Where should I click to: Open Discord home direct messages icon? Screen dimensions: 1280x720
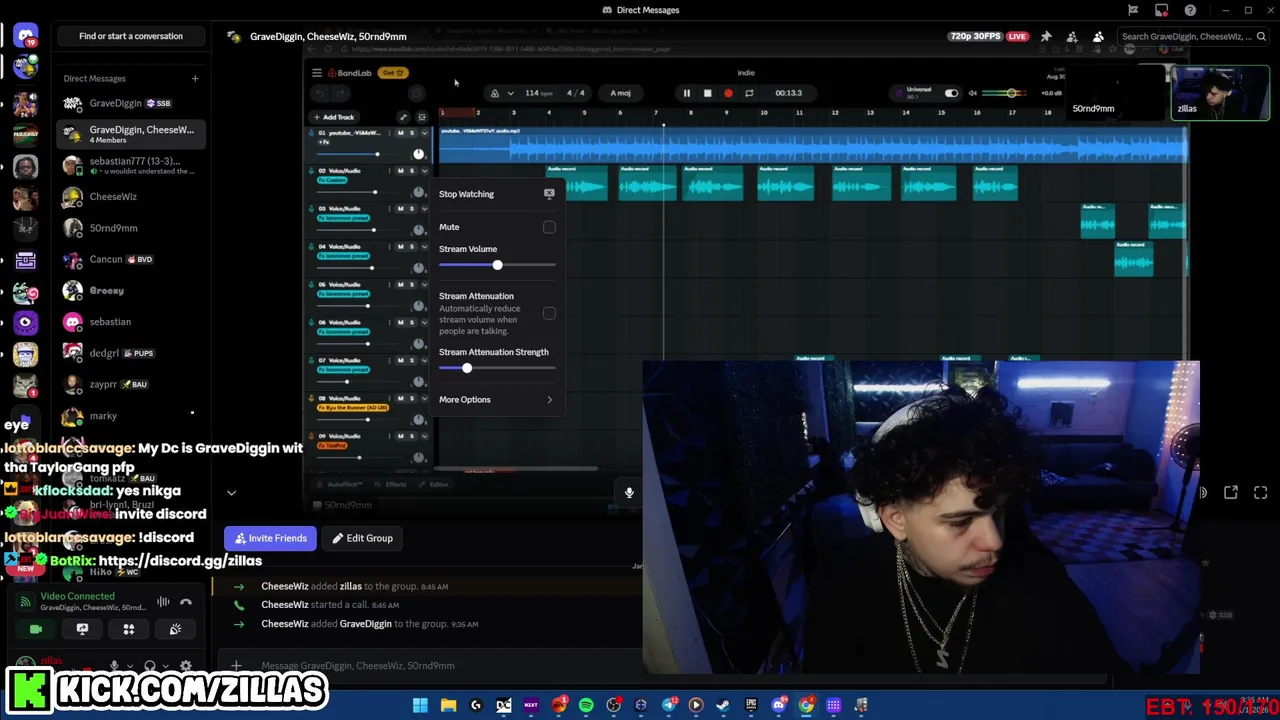tap(26, 36)
